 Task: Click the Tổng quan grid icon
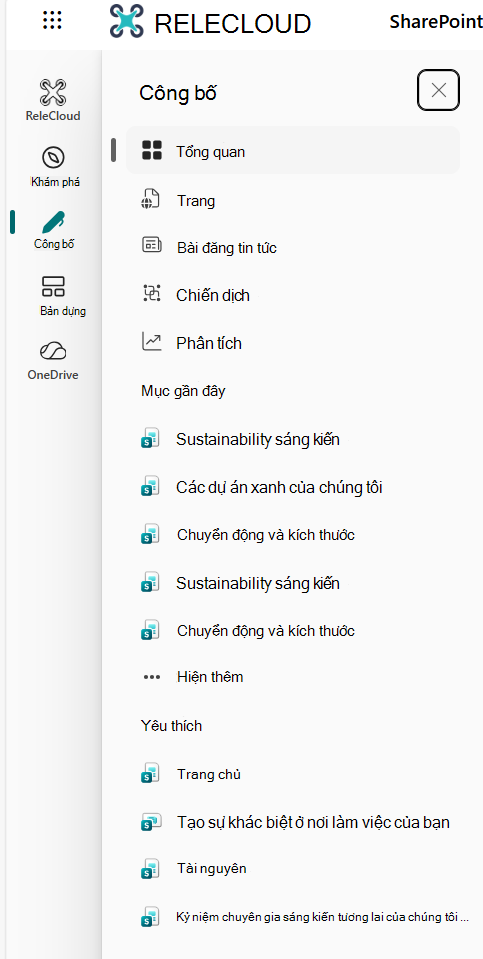pyautogui.click(x=151, y=150)
